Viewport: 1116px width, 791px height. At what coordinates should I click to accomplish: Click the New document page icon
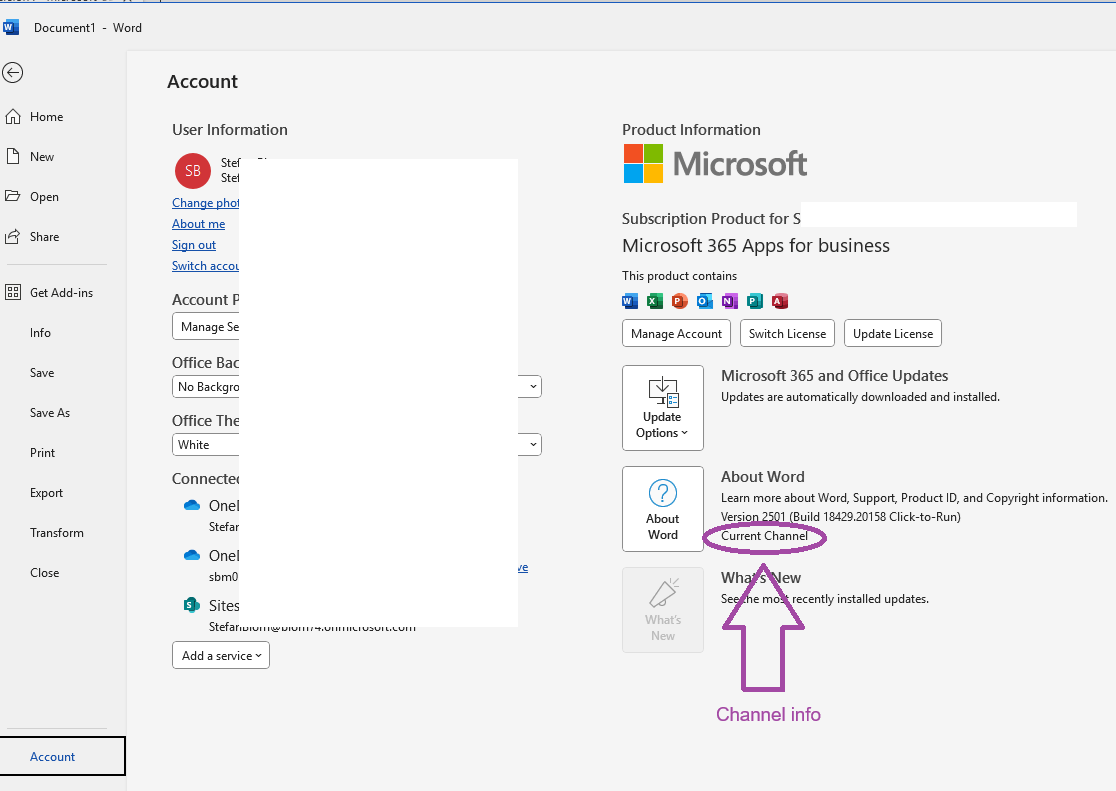(x=13, y=157)
